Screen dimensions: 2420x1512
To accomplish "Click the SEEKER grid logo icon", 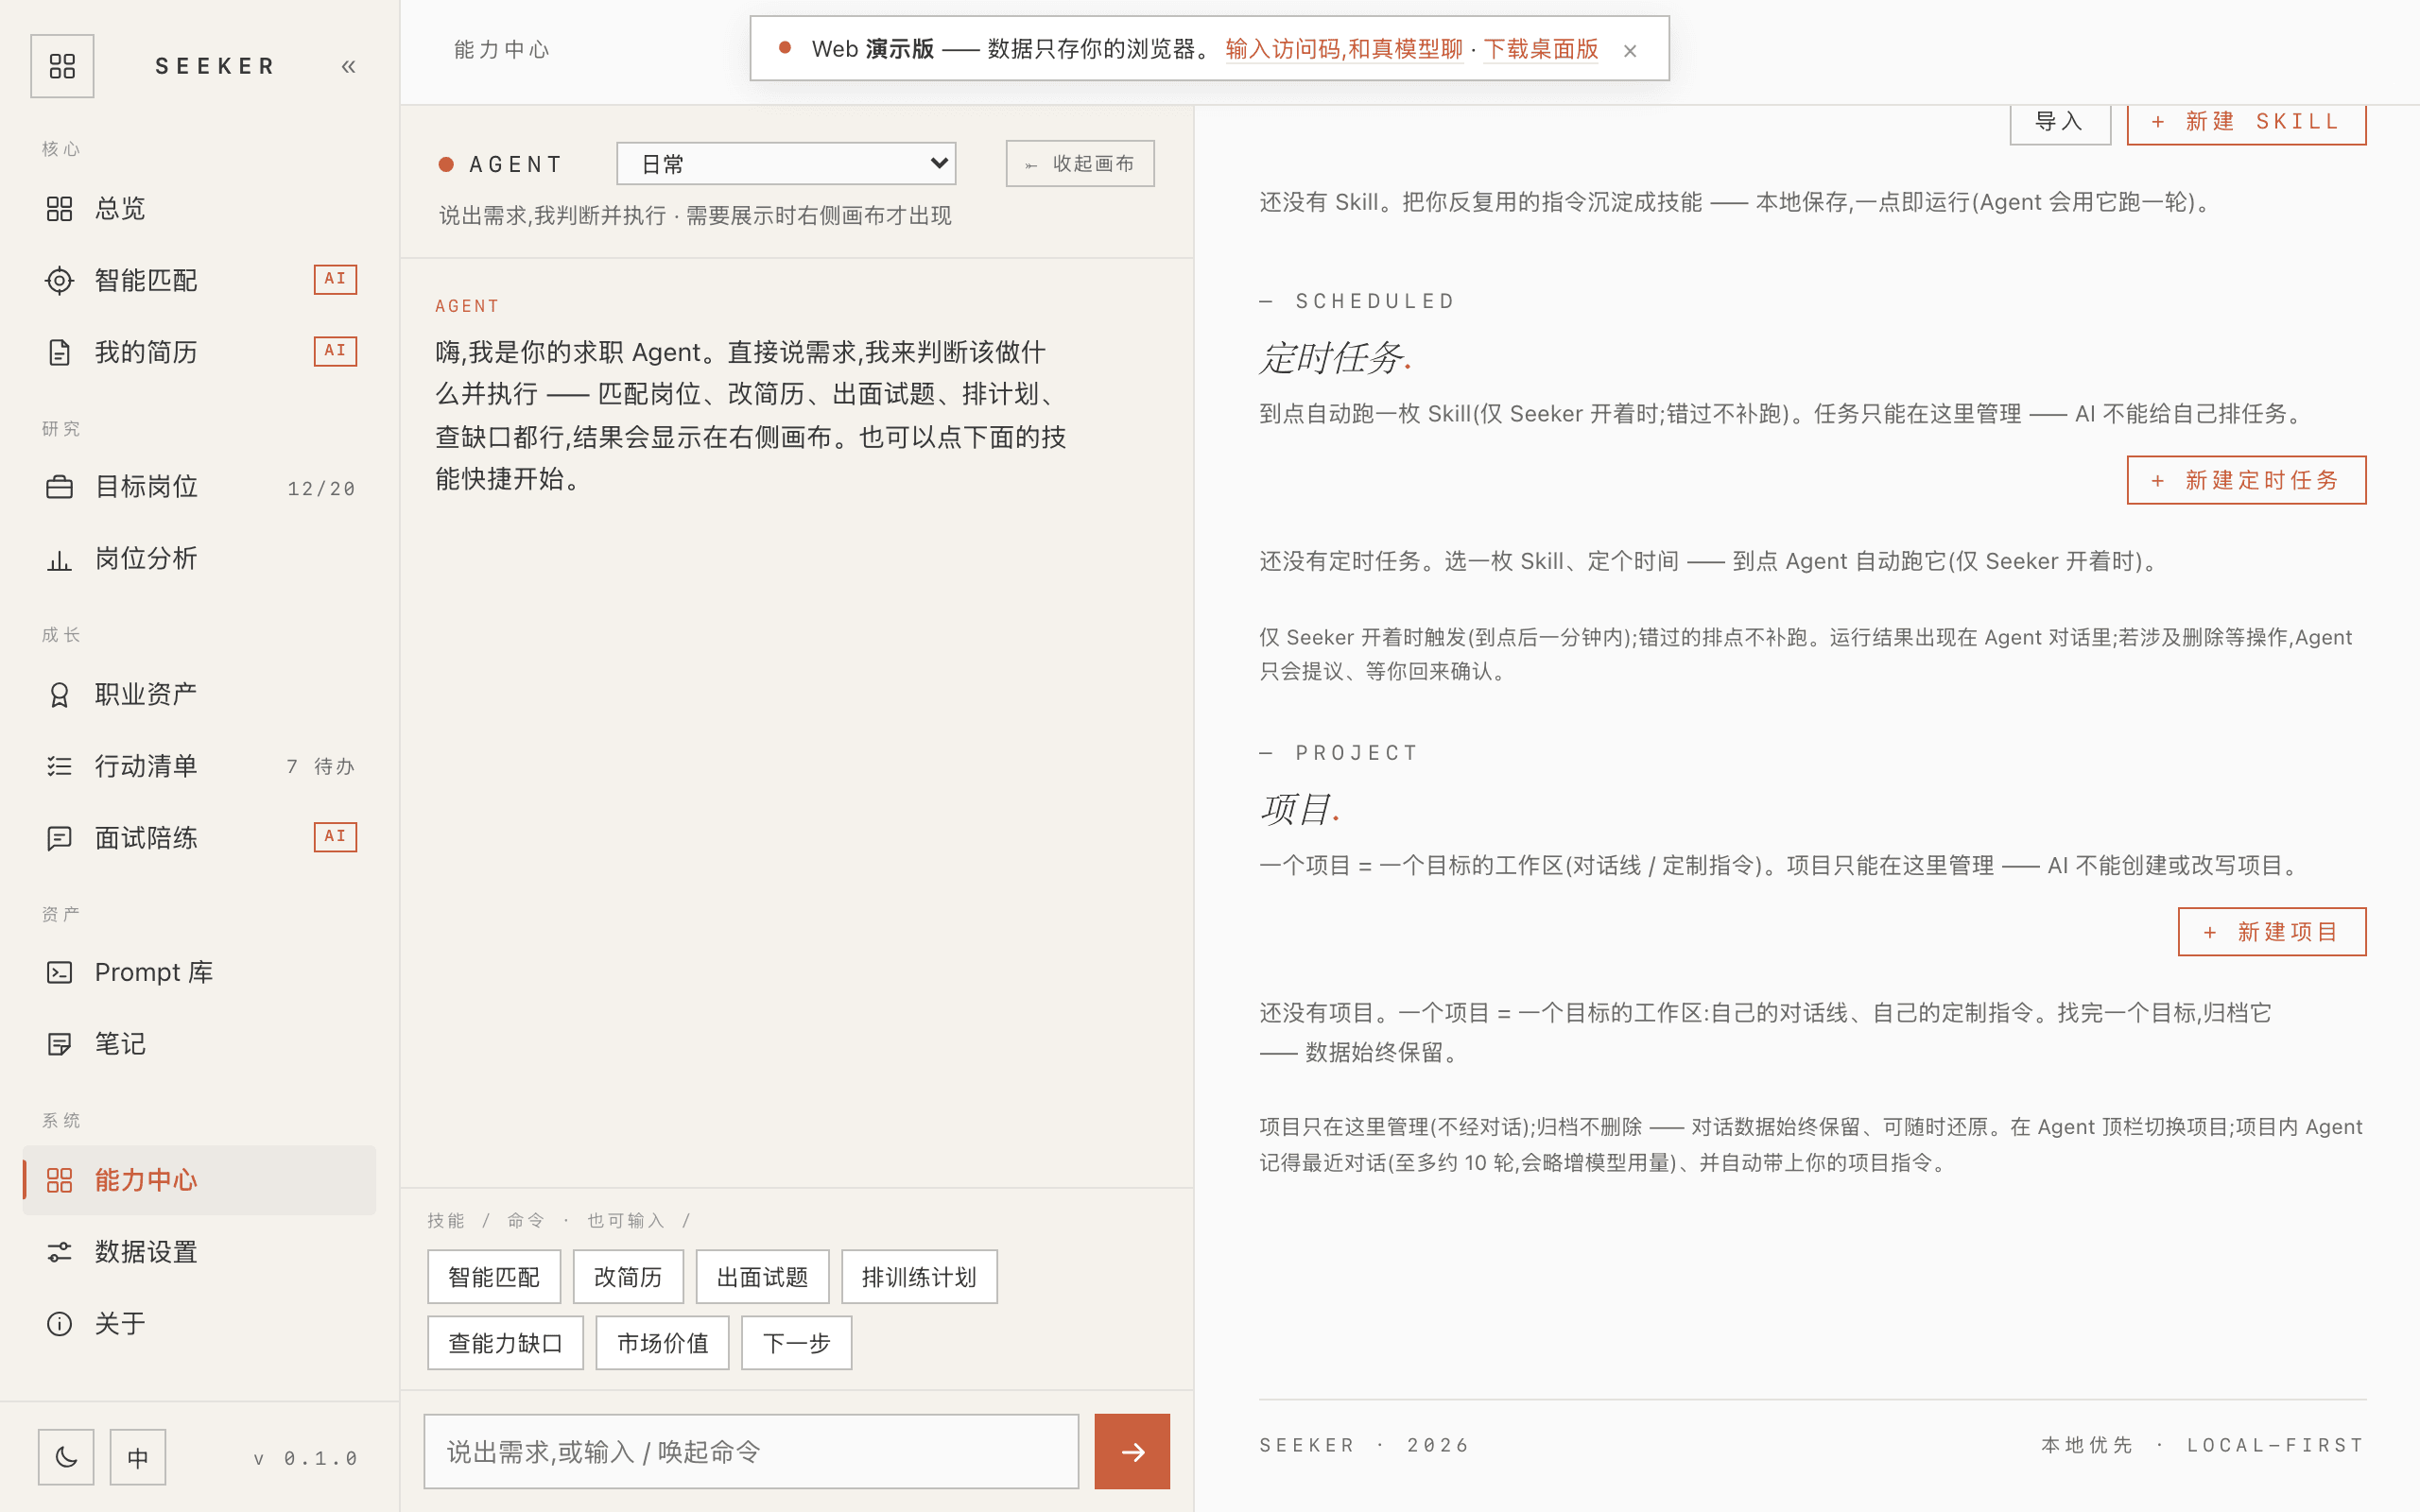I will [62, 66].
